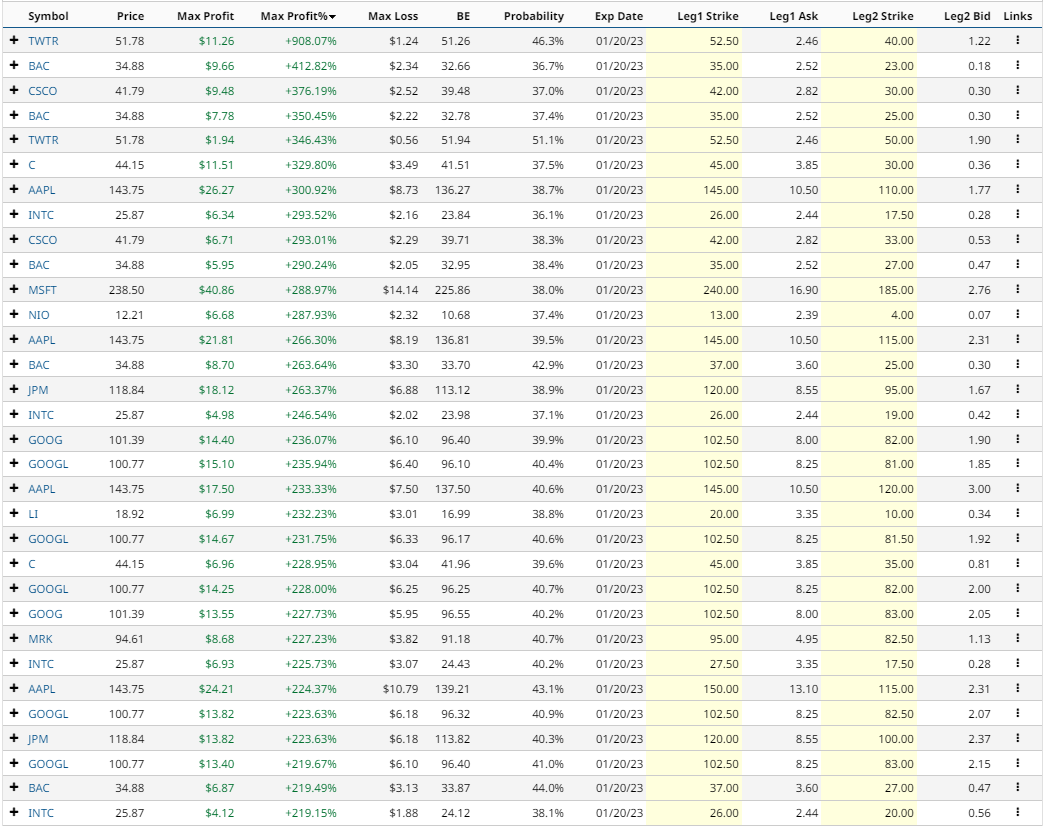Sort by the Max Loss column header
Viewport: 1050px width, 826px height.
pos(393,16)
